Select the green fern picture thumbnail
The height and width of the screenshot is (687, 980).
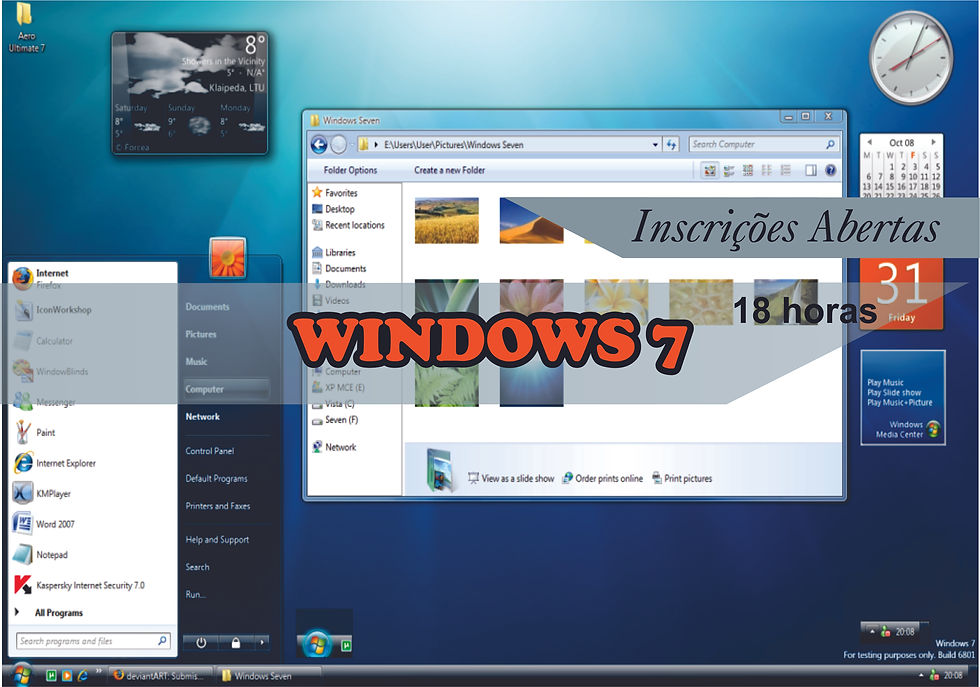[446, 383]
